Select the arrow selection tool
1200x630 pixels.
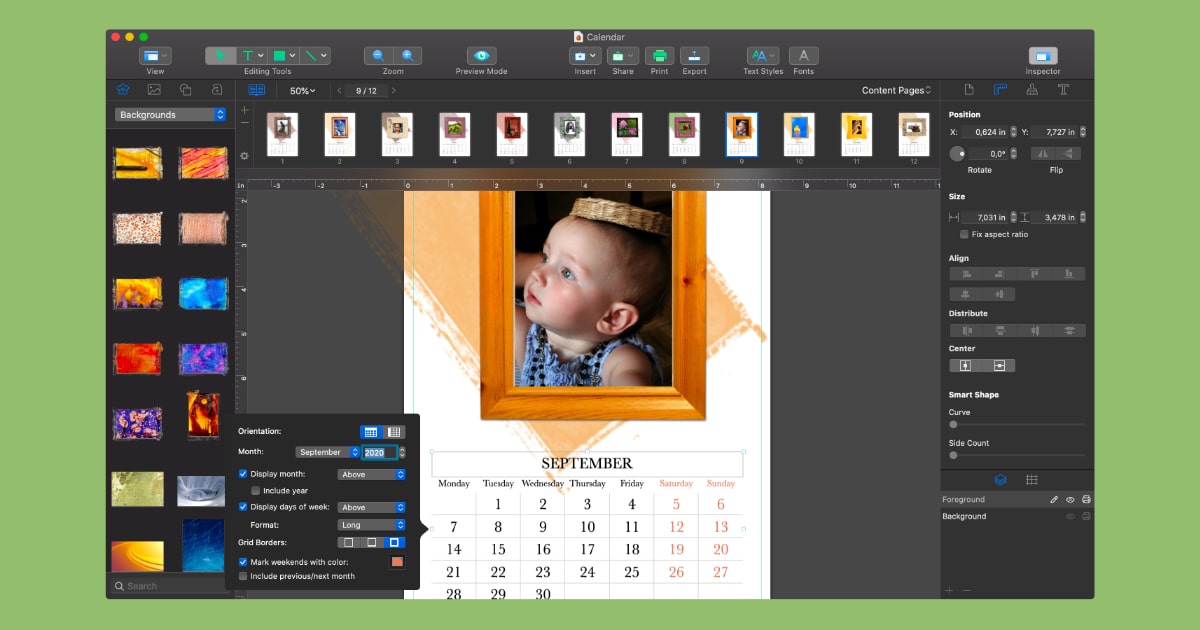tap(221, 56)
